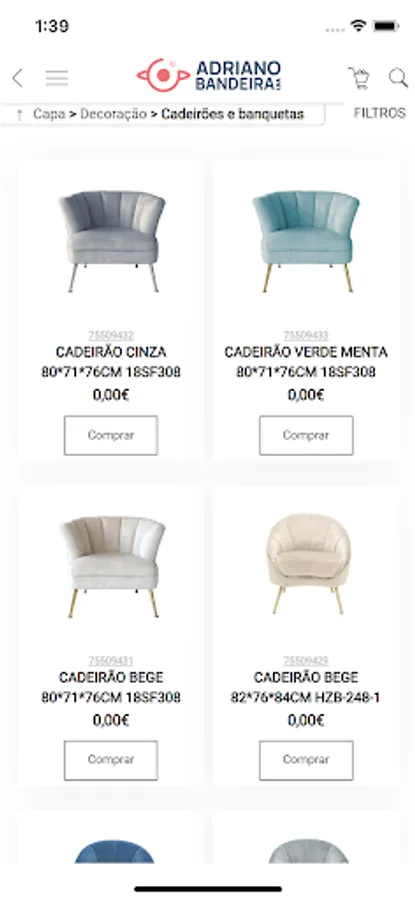Open search with magnifier icon
The image size is (415, 900).
pos(398,78)
